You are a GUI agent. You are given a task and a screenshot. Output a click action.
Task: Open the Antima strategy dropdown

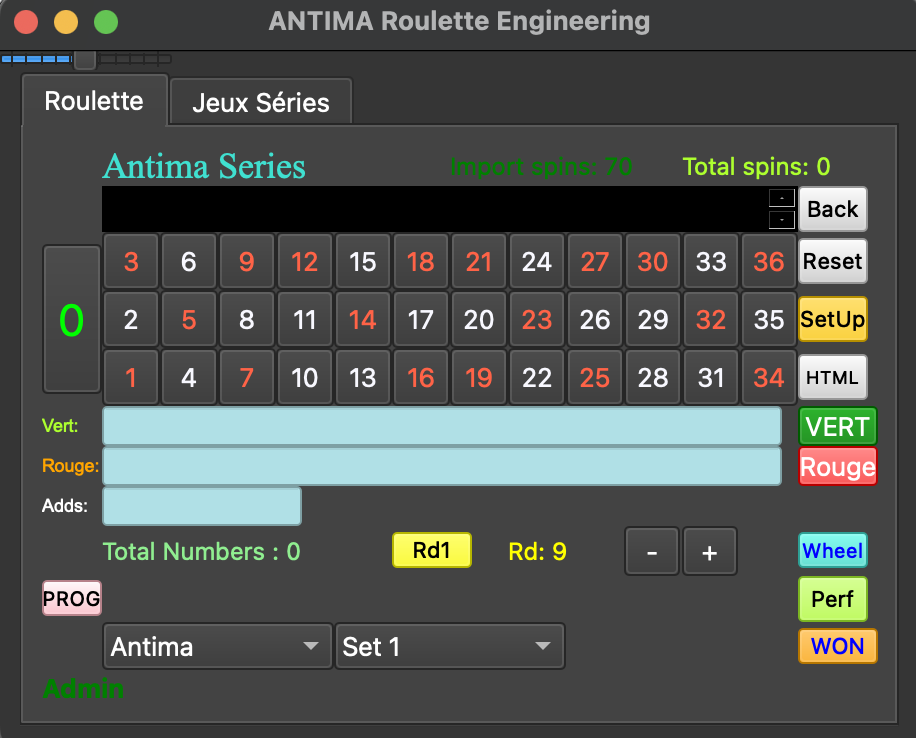216,646
